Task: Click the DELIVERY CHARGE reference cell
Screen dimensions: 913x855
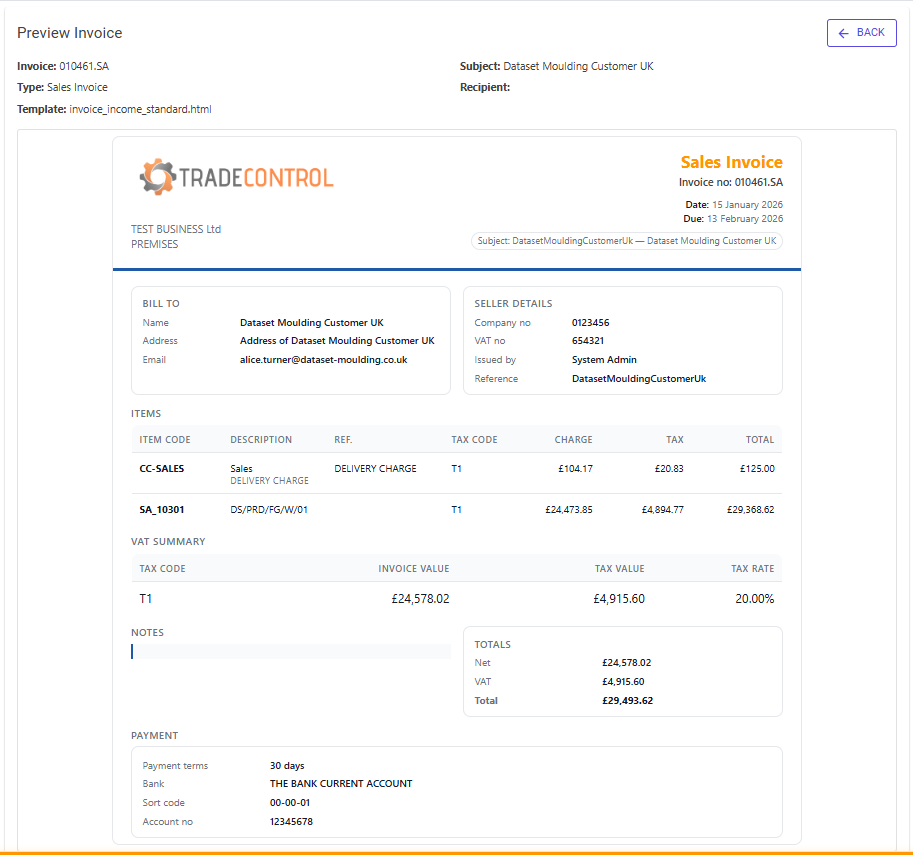Action: 376,468
